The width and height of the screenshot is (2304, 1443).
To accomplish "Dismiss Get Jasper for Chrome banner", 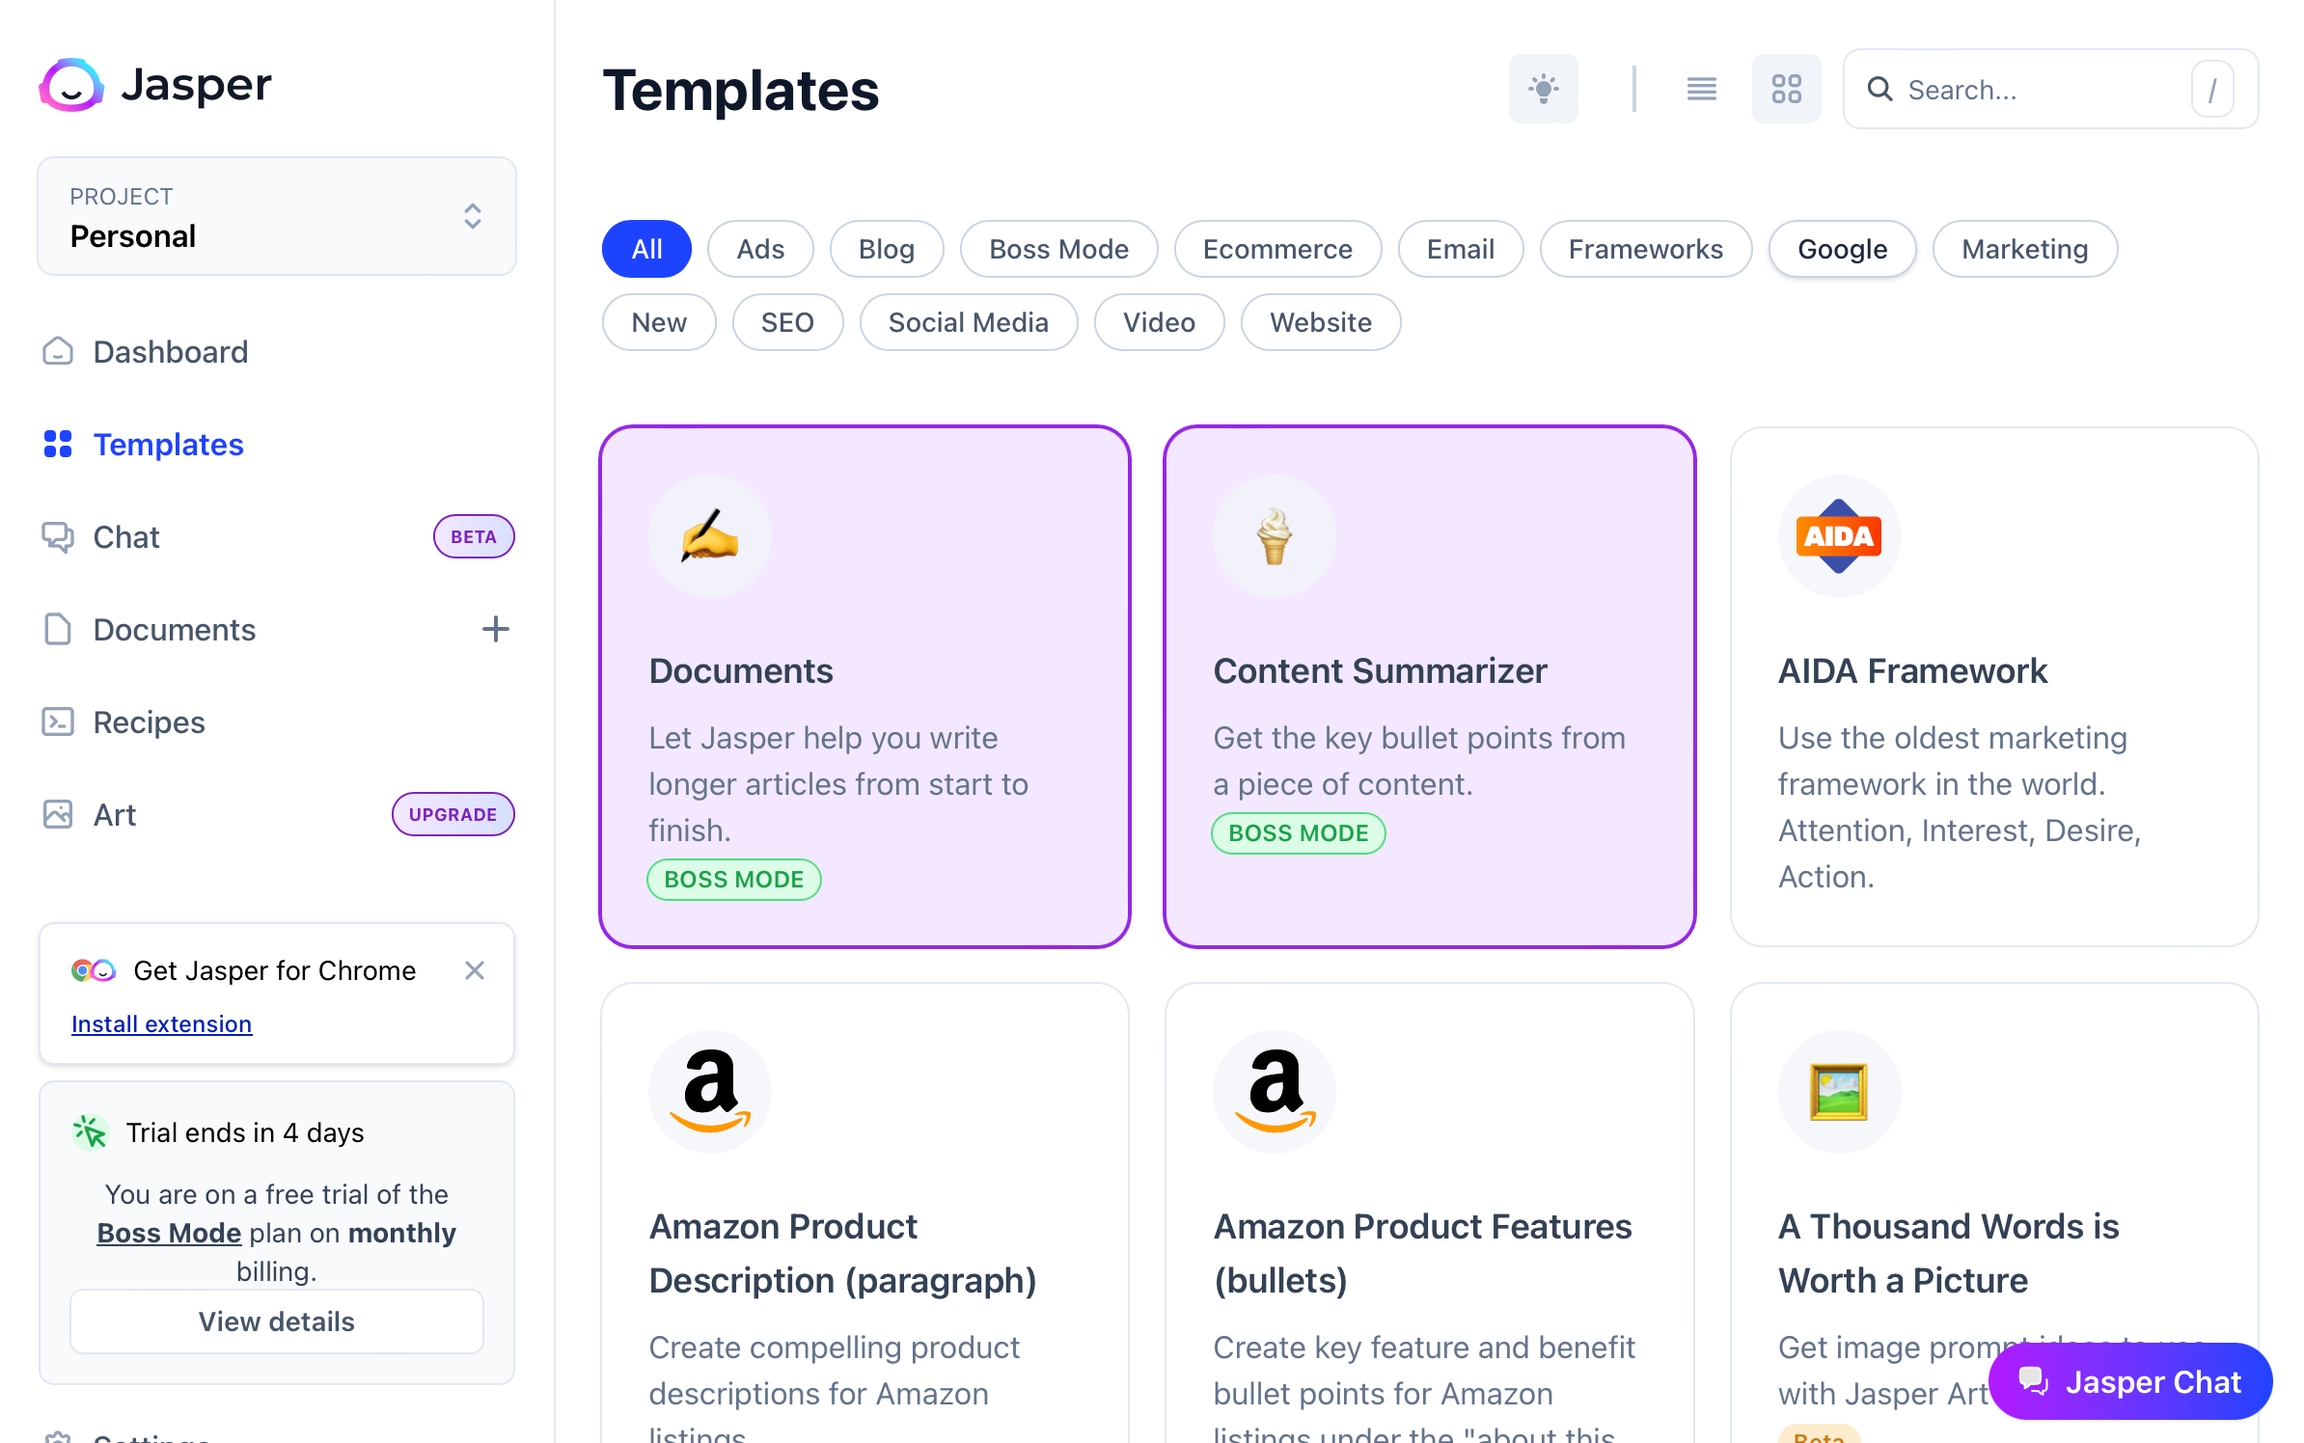I will (474, 970).
